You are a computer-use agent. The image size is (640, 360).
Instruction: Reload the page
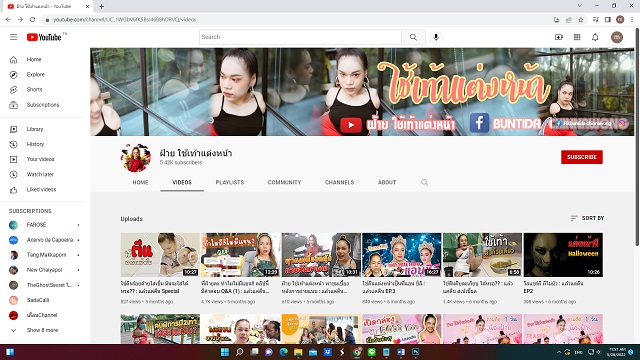pyautogui.click(x=33, y=20)
